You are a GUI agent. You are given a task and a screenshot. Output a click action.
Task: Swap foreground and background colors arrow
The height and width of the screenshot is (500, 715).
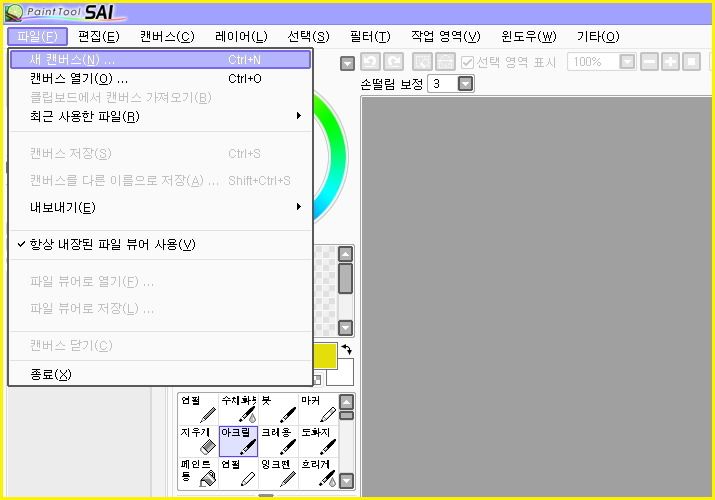click(x=347, y=350)
